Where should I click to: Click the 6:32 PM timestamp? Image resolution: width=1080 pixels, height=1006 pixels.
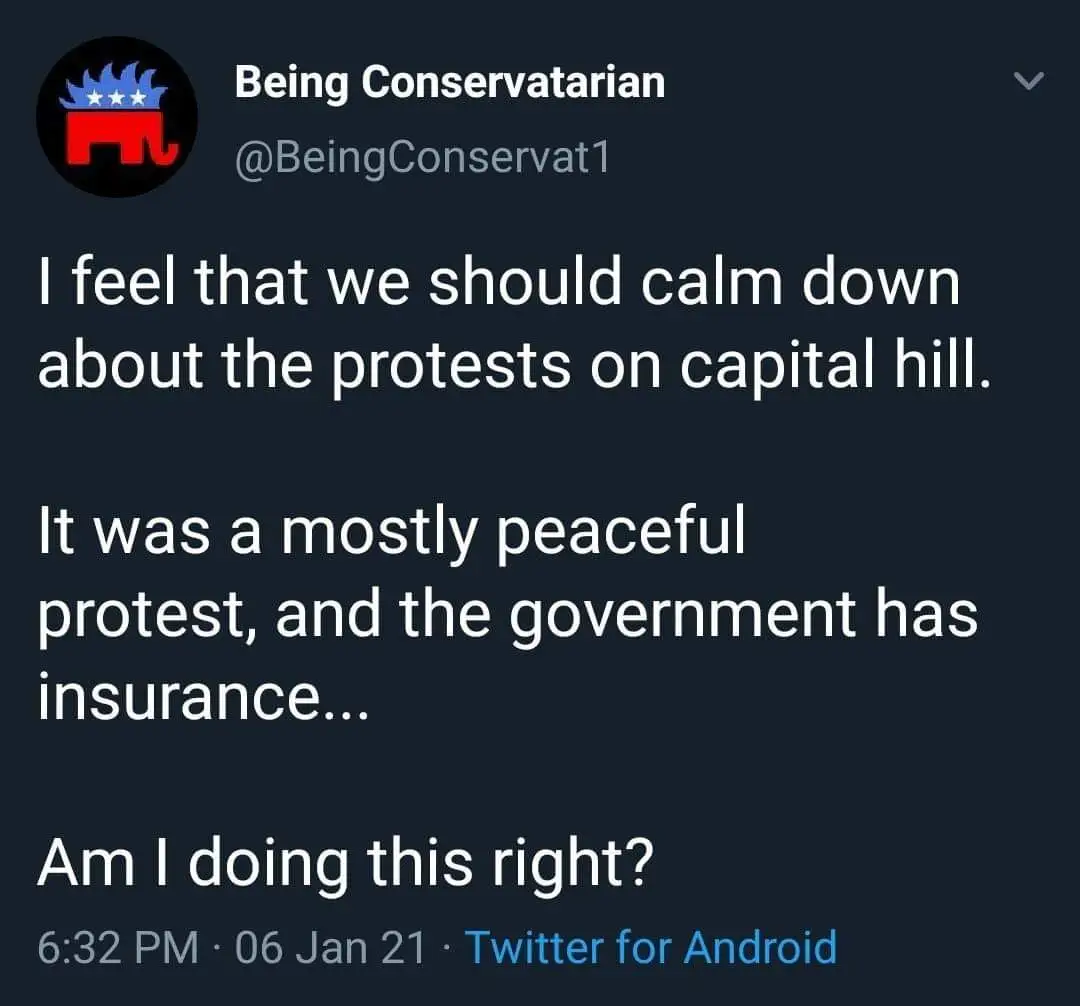118,946
